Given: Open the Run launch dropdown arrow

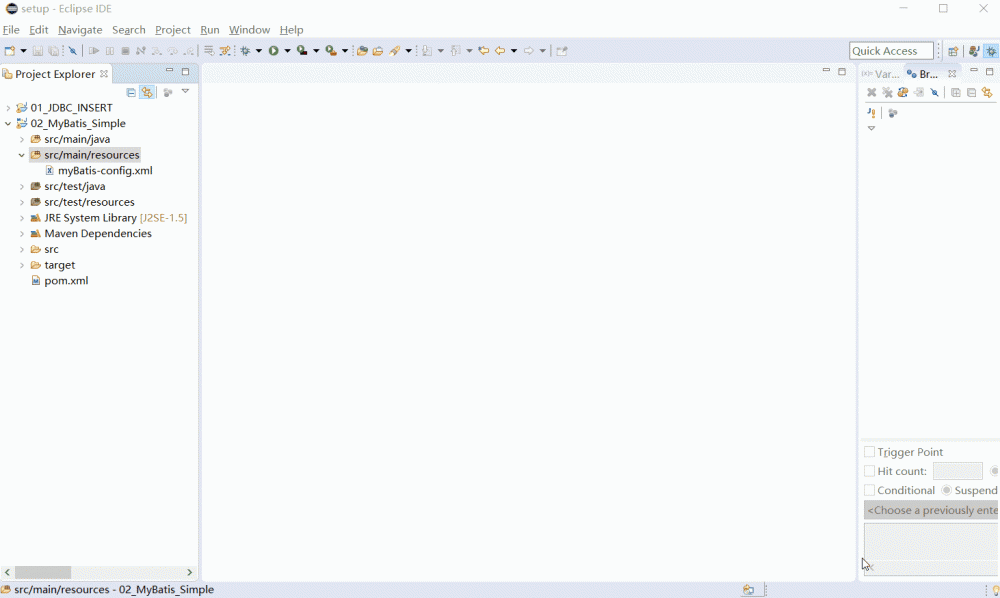Looking at the screenshot, I should click(x=287, y=51).
